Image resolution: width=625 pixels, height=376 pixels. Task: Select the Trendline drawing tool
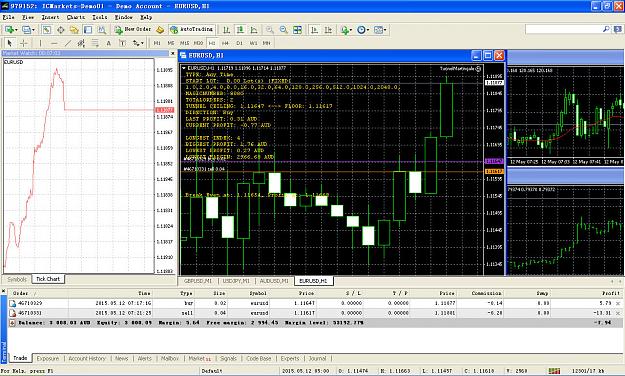pos(68,43)
